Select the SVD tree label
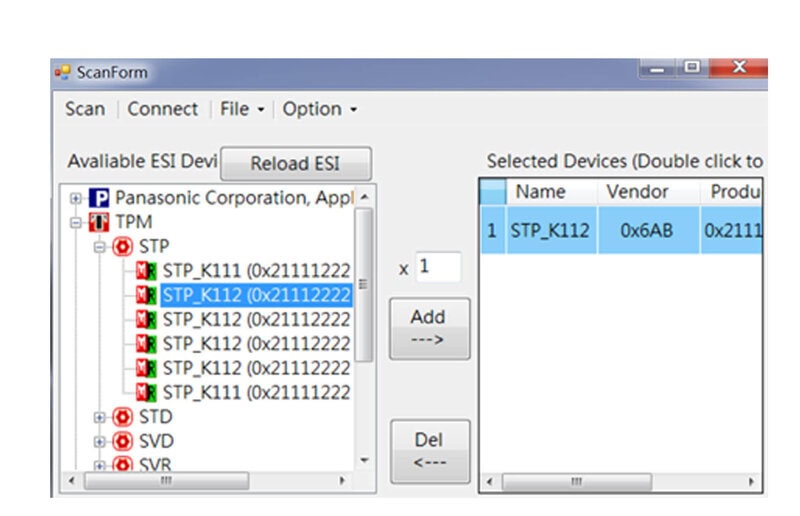 coord(156,441)
